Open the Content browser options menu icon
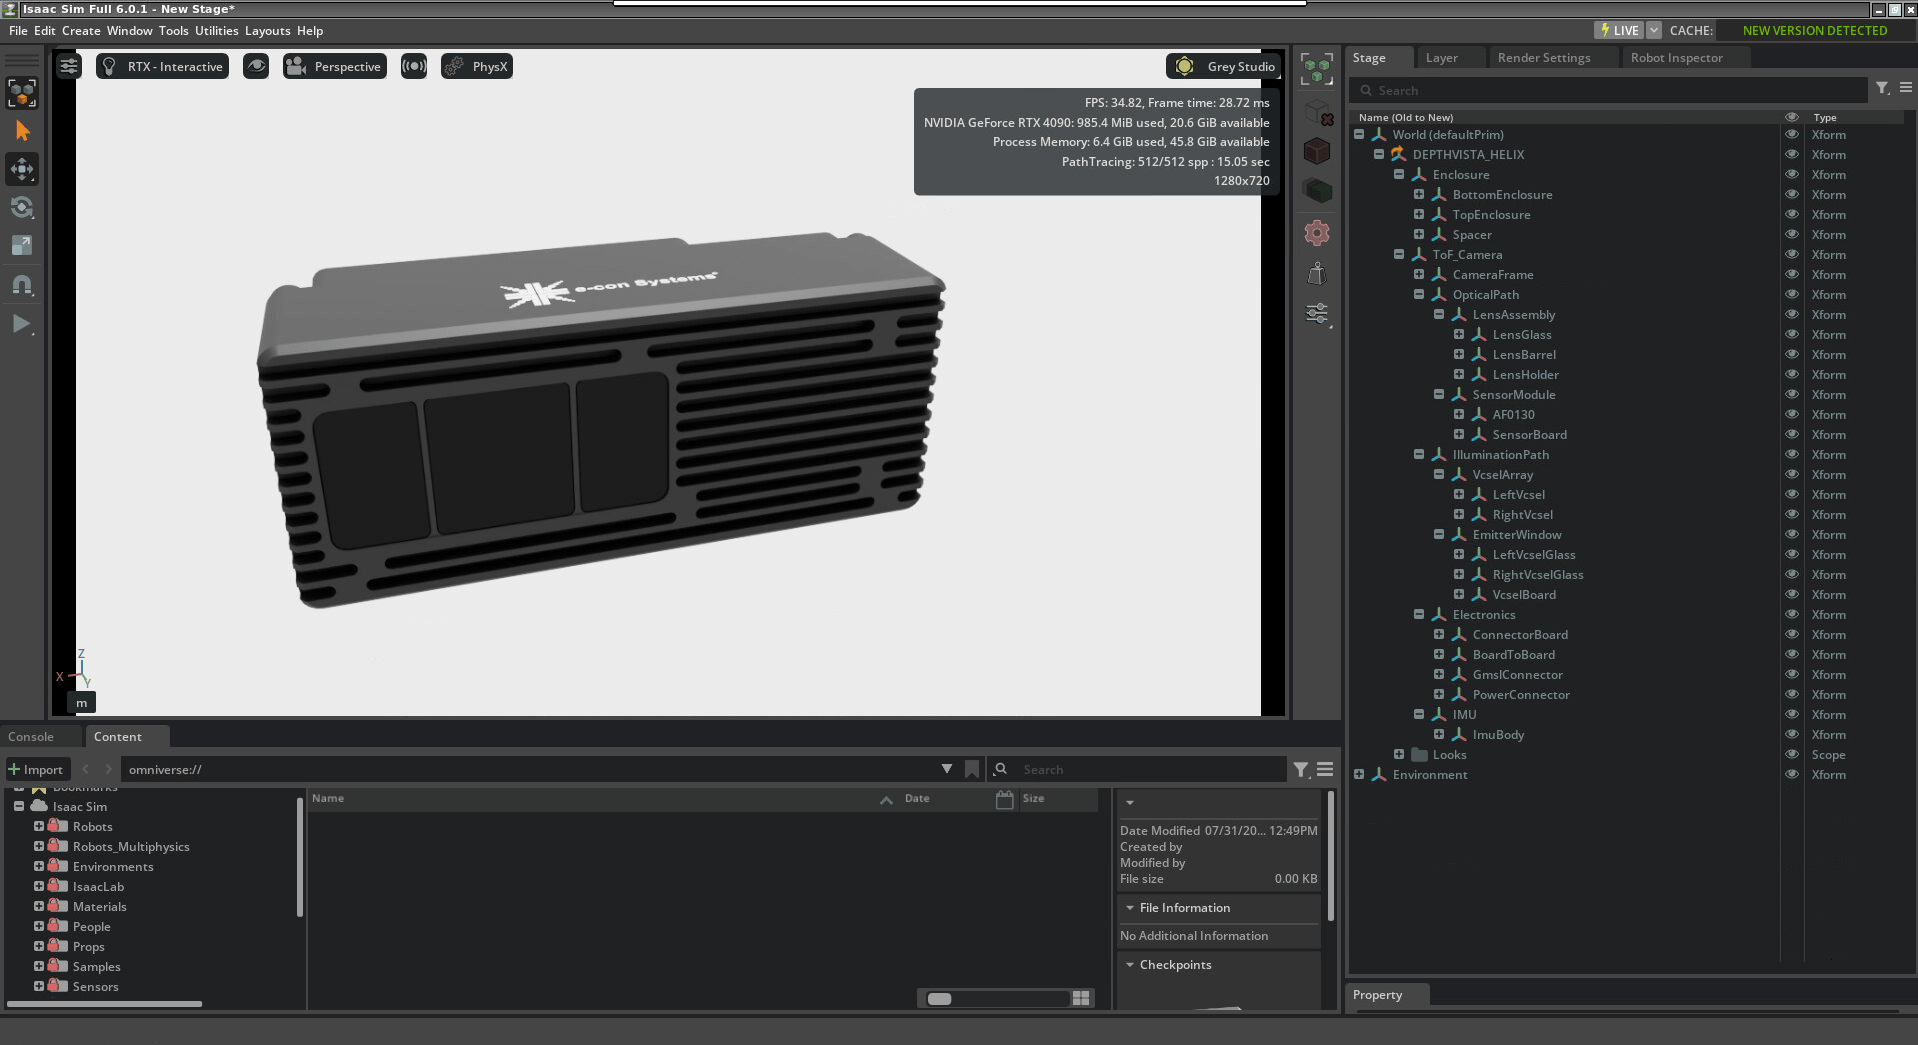Image resolution: width=1918 pixels, height=1045 pixels. coord(1325,769)
